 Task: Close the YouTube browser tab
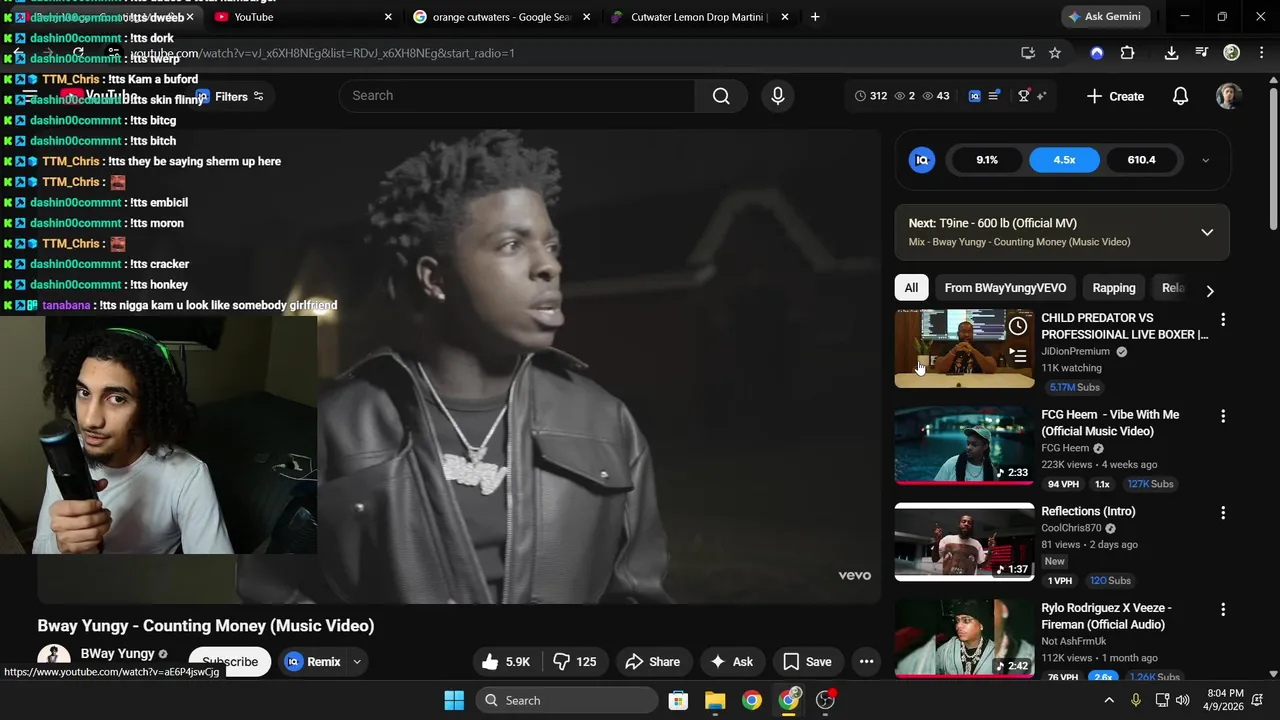388,17
